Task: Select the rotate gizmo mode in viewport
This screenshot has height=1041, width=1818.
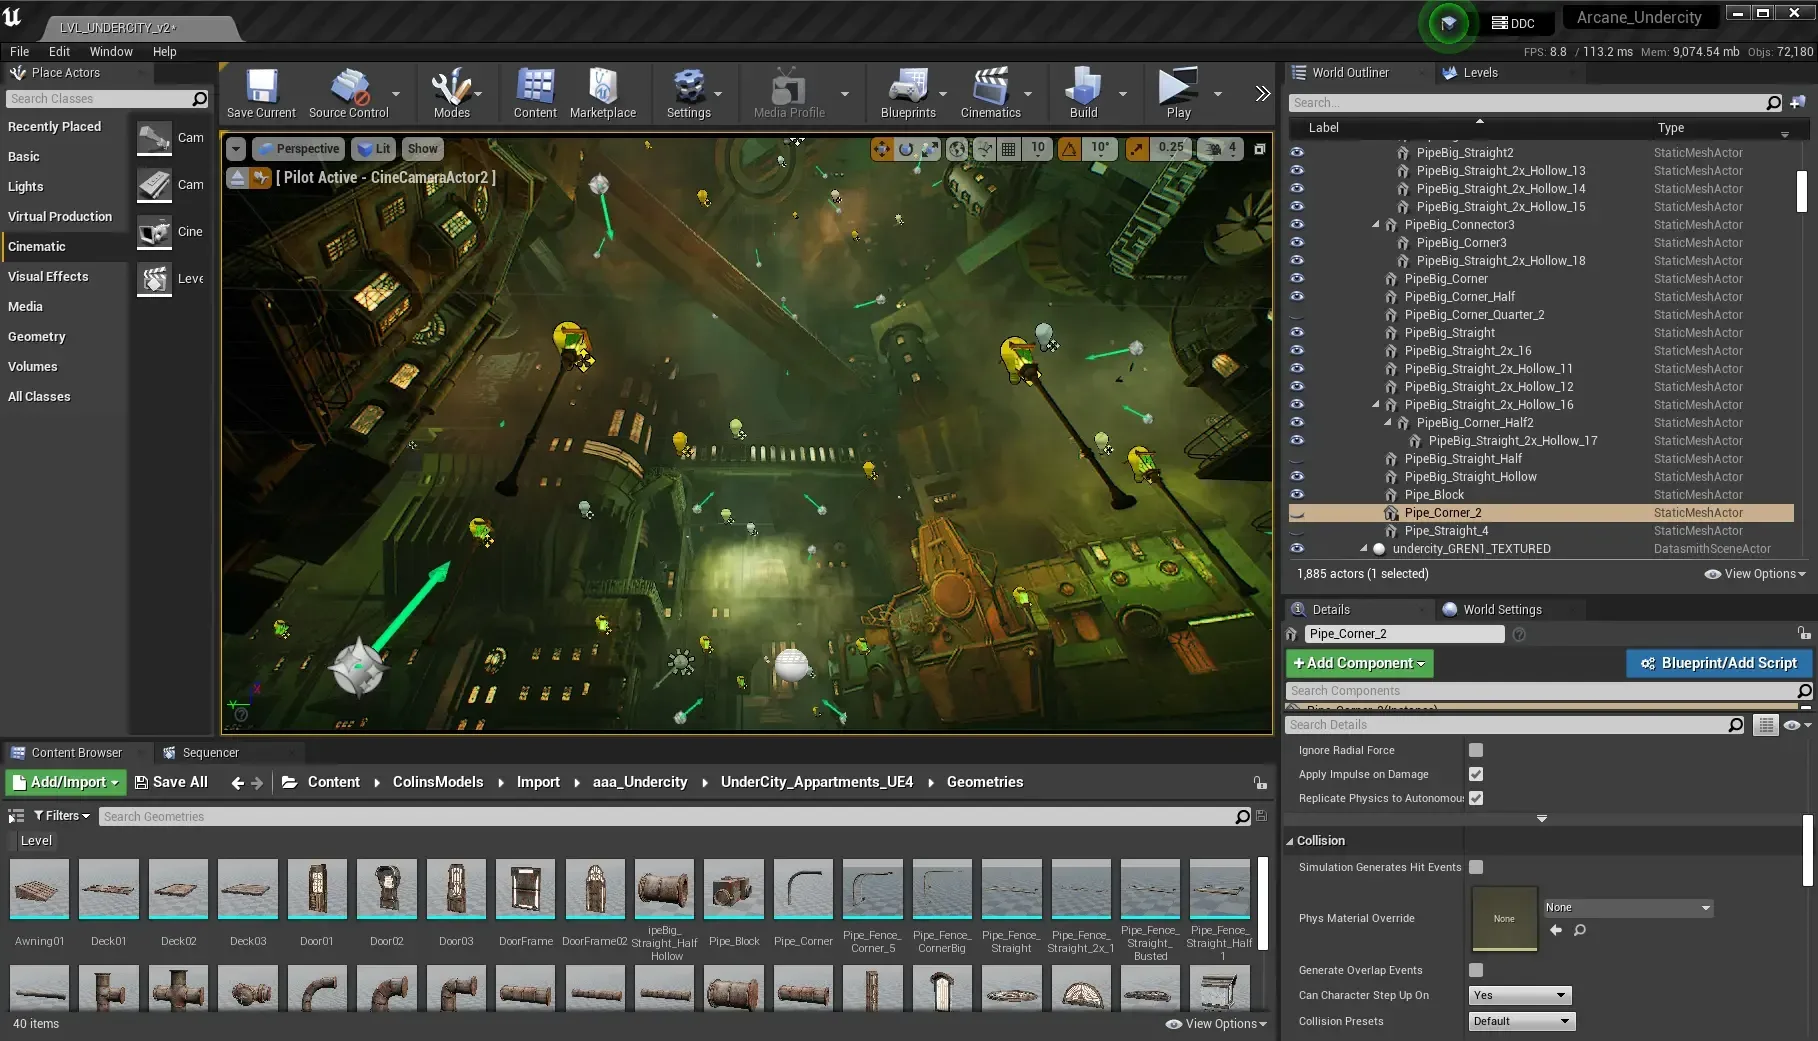Action: (x=906, y=149)
